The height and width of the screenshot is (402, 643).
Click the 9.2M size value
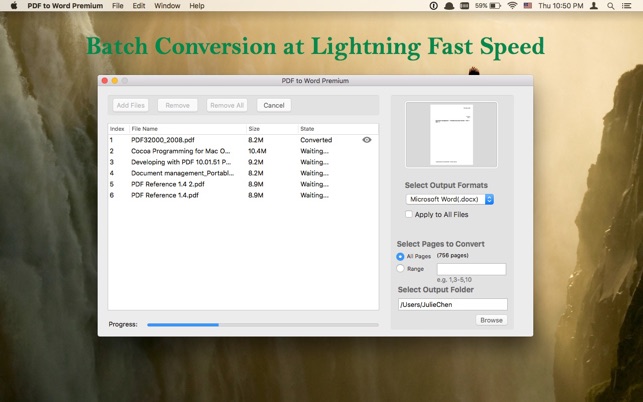coord(256,162)
